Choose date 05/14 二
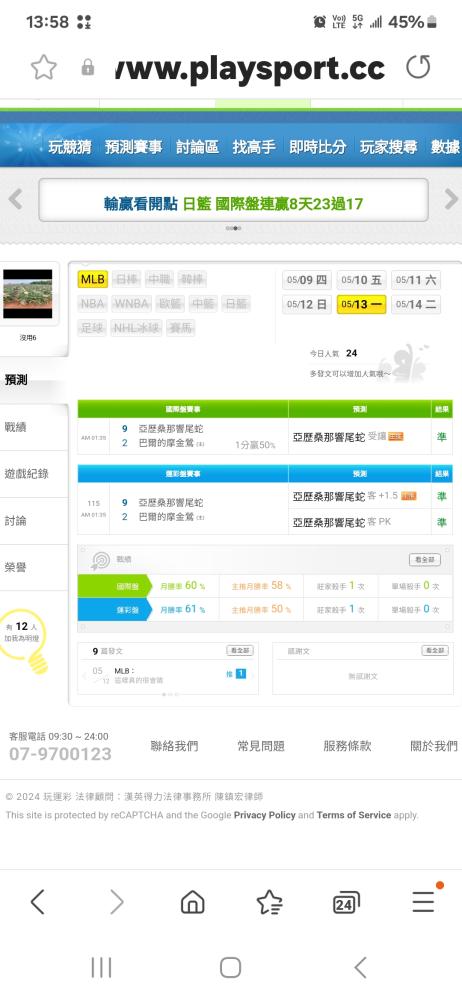Screen dimensions: 462x1000 coord(415,304)
